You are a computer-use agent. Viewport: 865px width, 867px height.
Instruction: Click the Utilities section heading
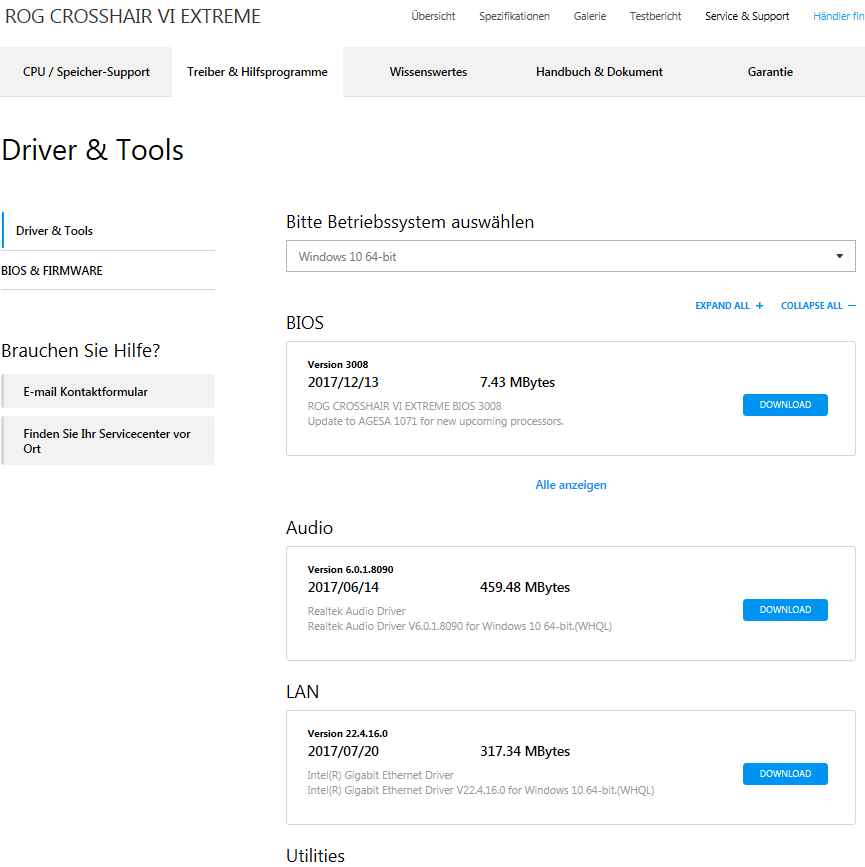click(315, 855)
